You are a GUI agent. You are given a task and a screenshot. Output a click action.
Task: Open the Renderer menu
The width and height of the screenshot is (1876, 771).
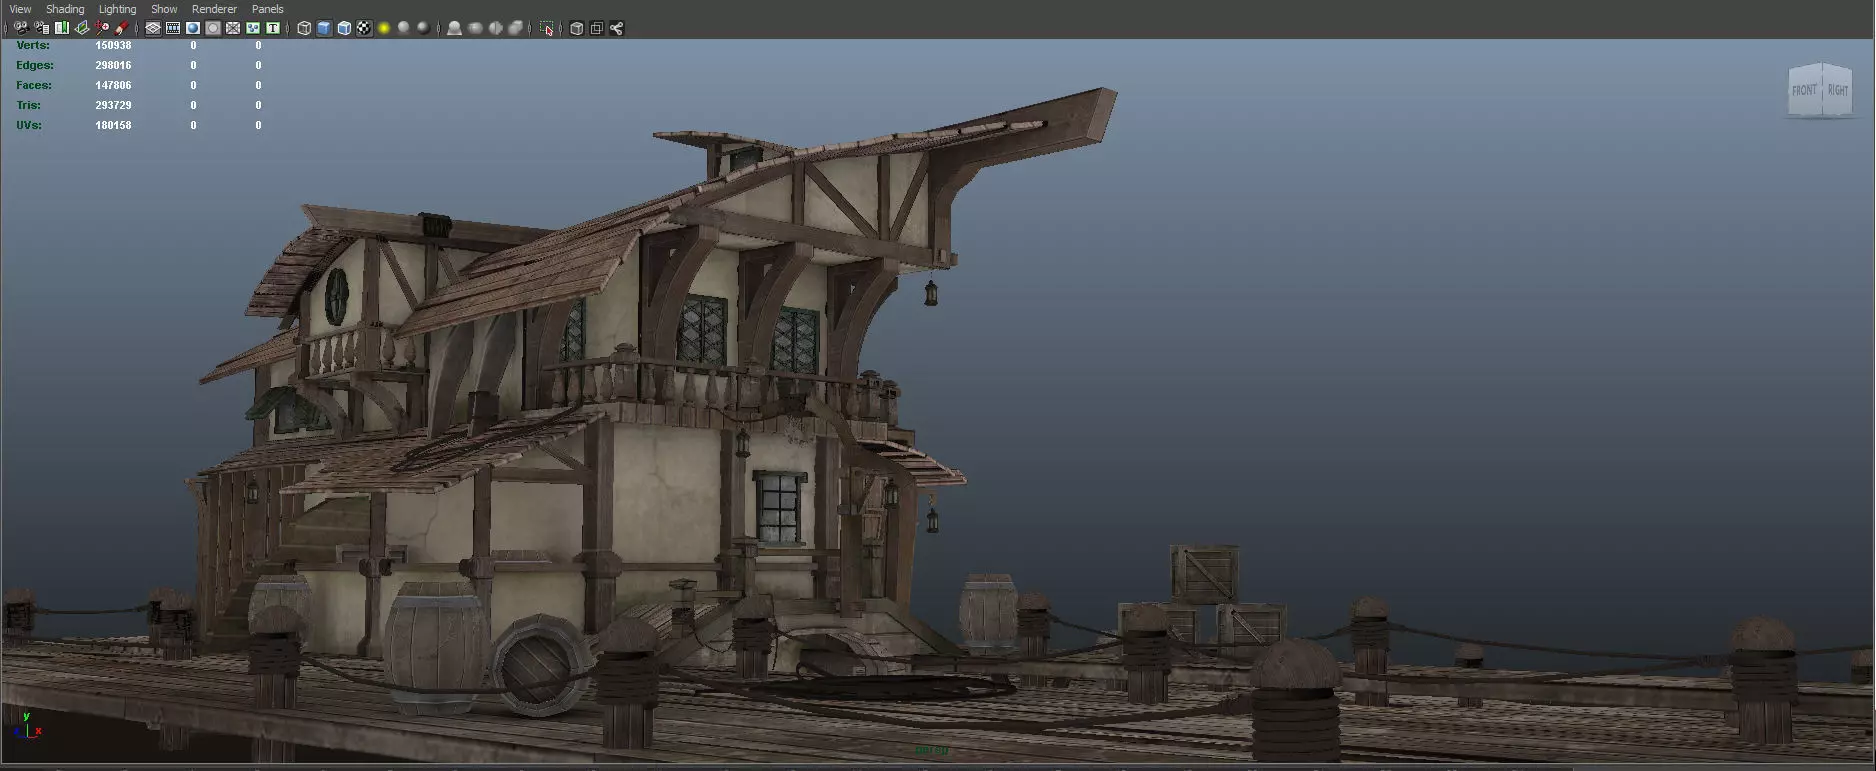click(x=214, y=9)
